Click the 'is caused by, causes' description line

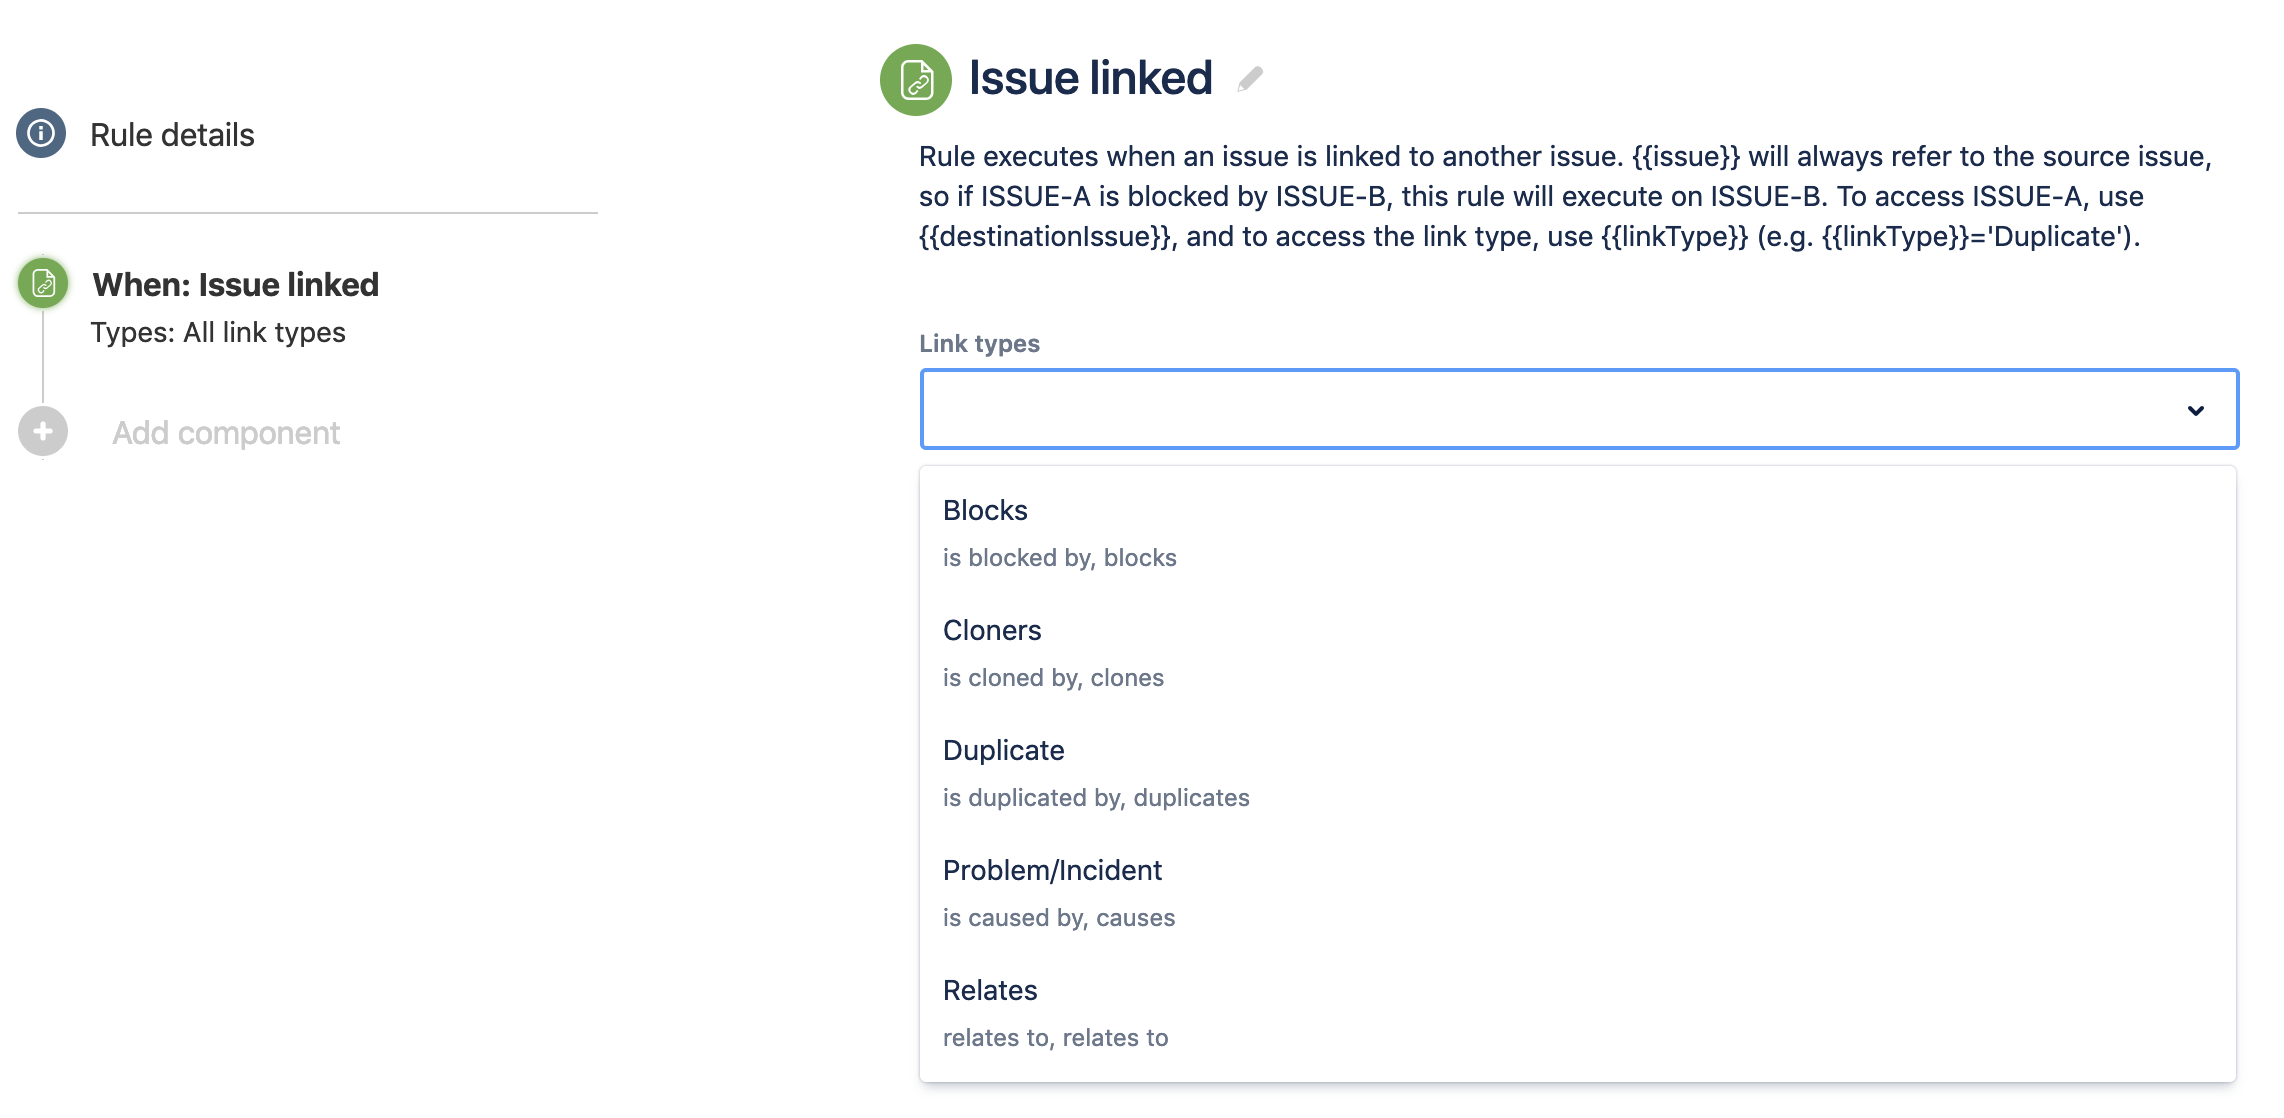coord(1058,918)
